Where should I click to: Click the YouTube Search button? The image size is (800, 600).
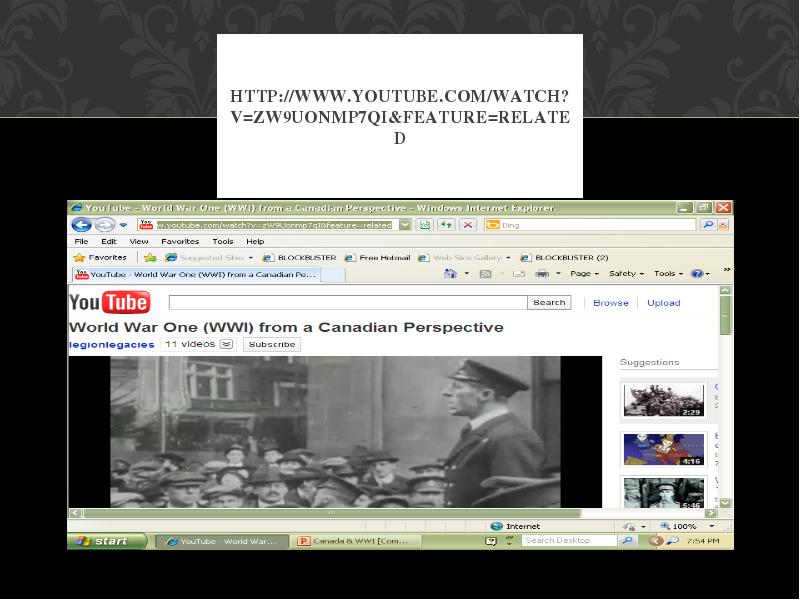(549, 303)
